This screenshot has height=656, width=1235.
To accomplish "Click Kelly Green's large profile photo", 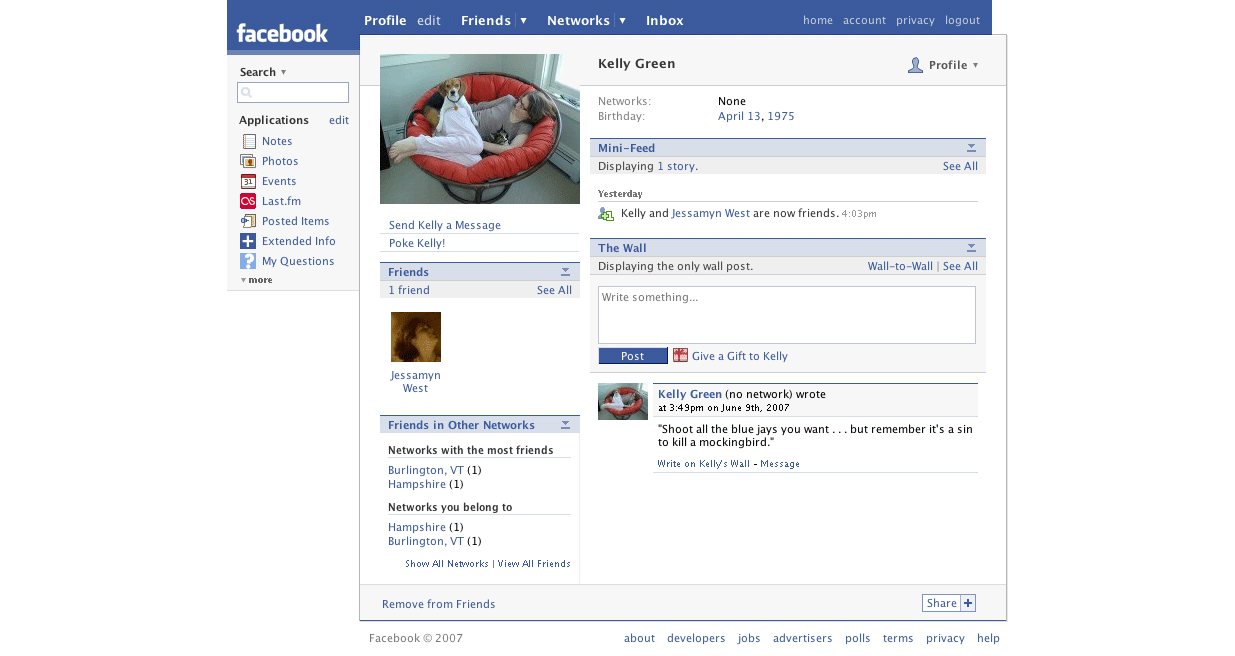I will pyautogui.click(x=480, y=129).
